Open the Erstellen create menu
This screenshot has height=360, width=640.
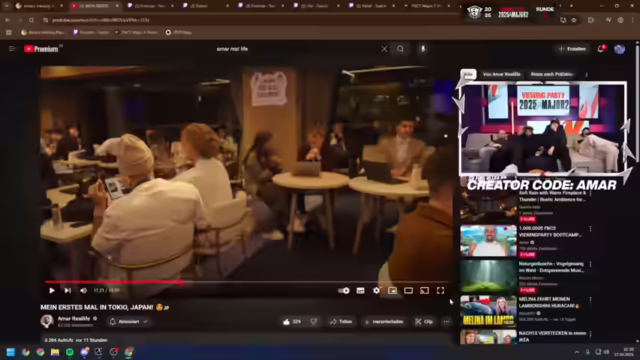[572, 49]
